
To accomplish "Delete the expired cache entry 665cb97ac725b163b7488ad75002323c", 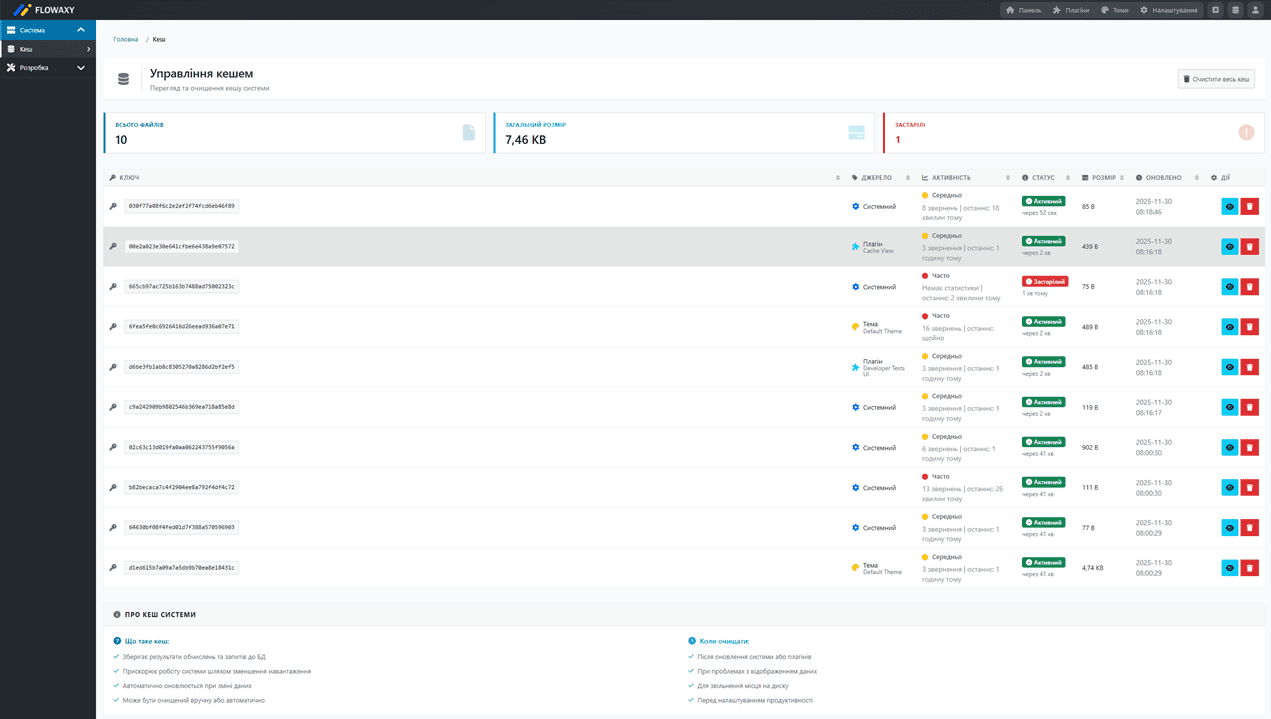I will click(x=1249, y=287).
